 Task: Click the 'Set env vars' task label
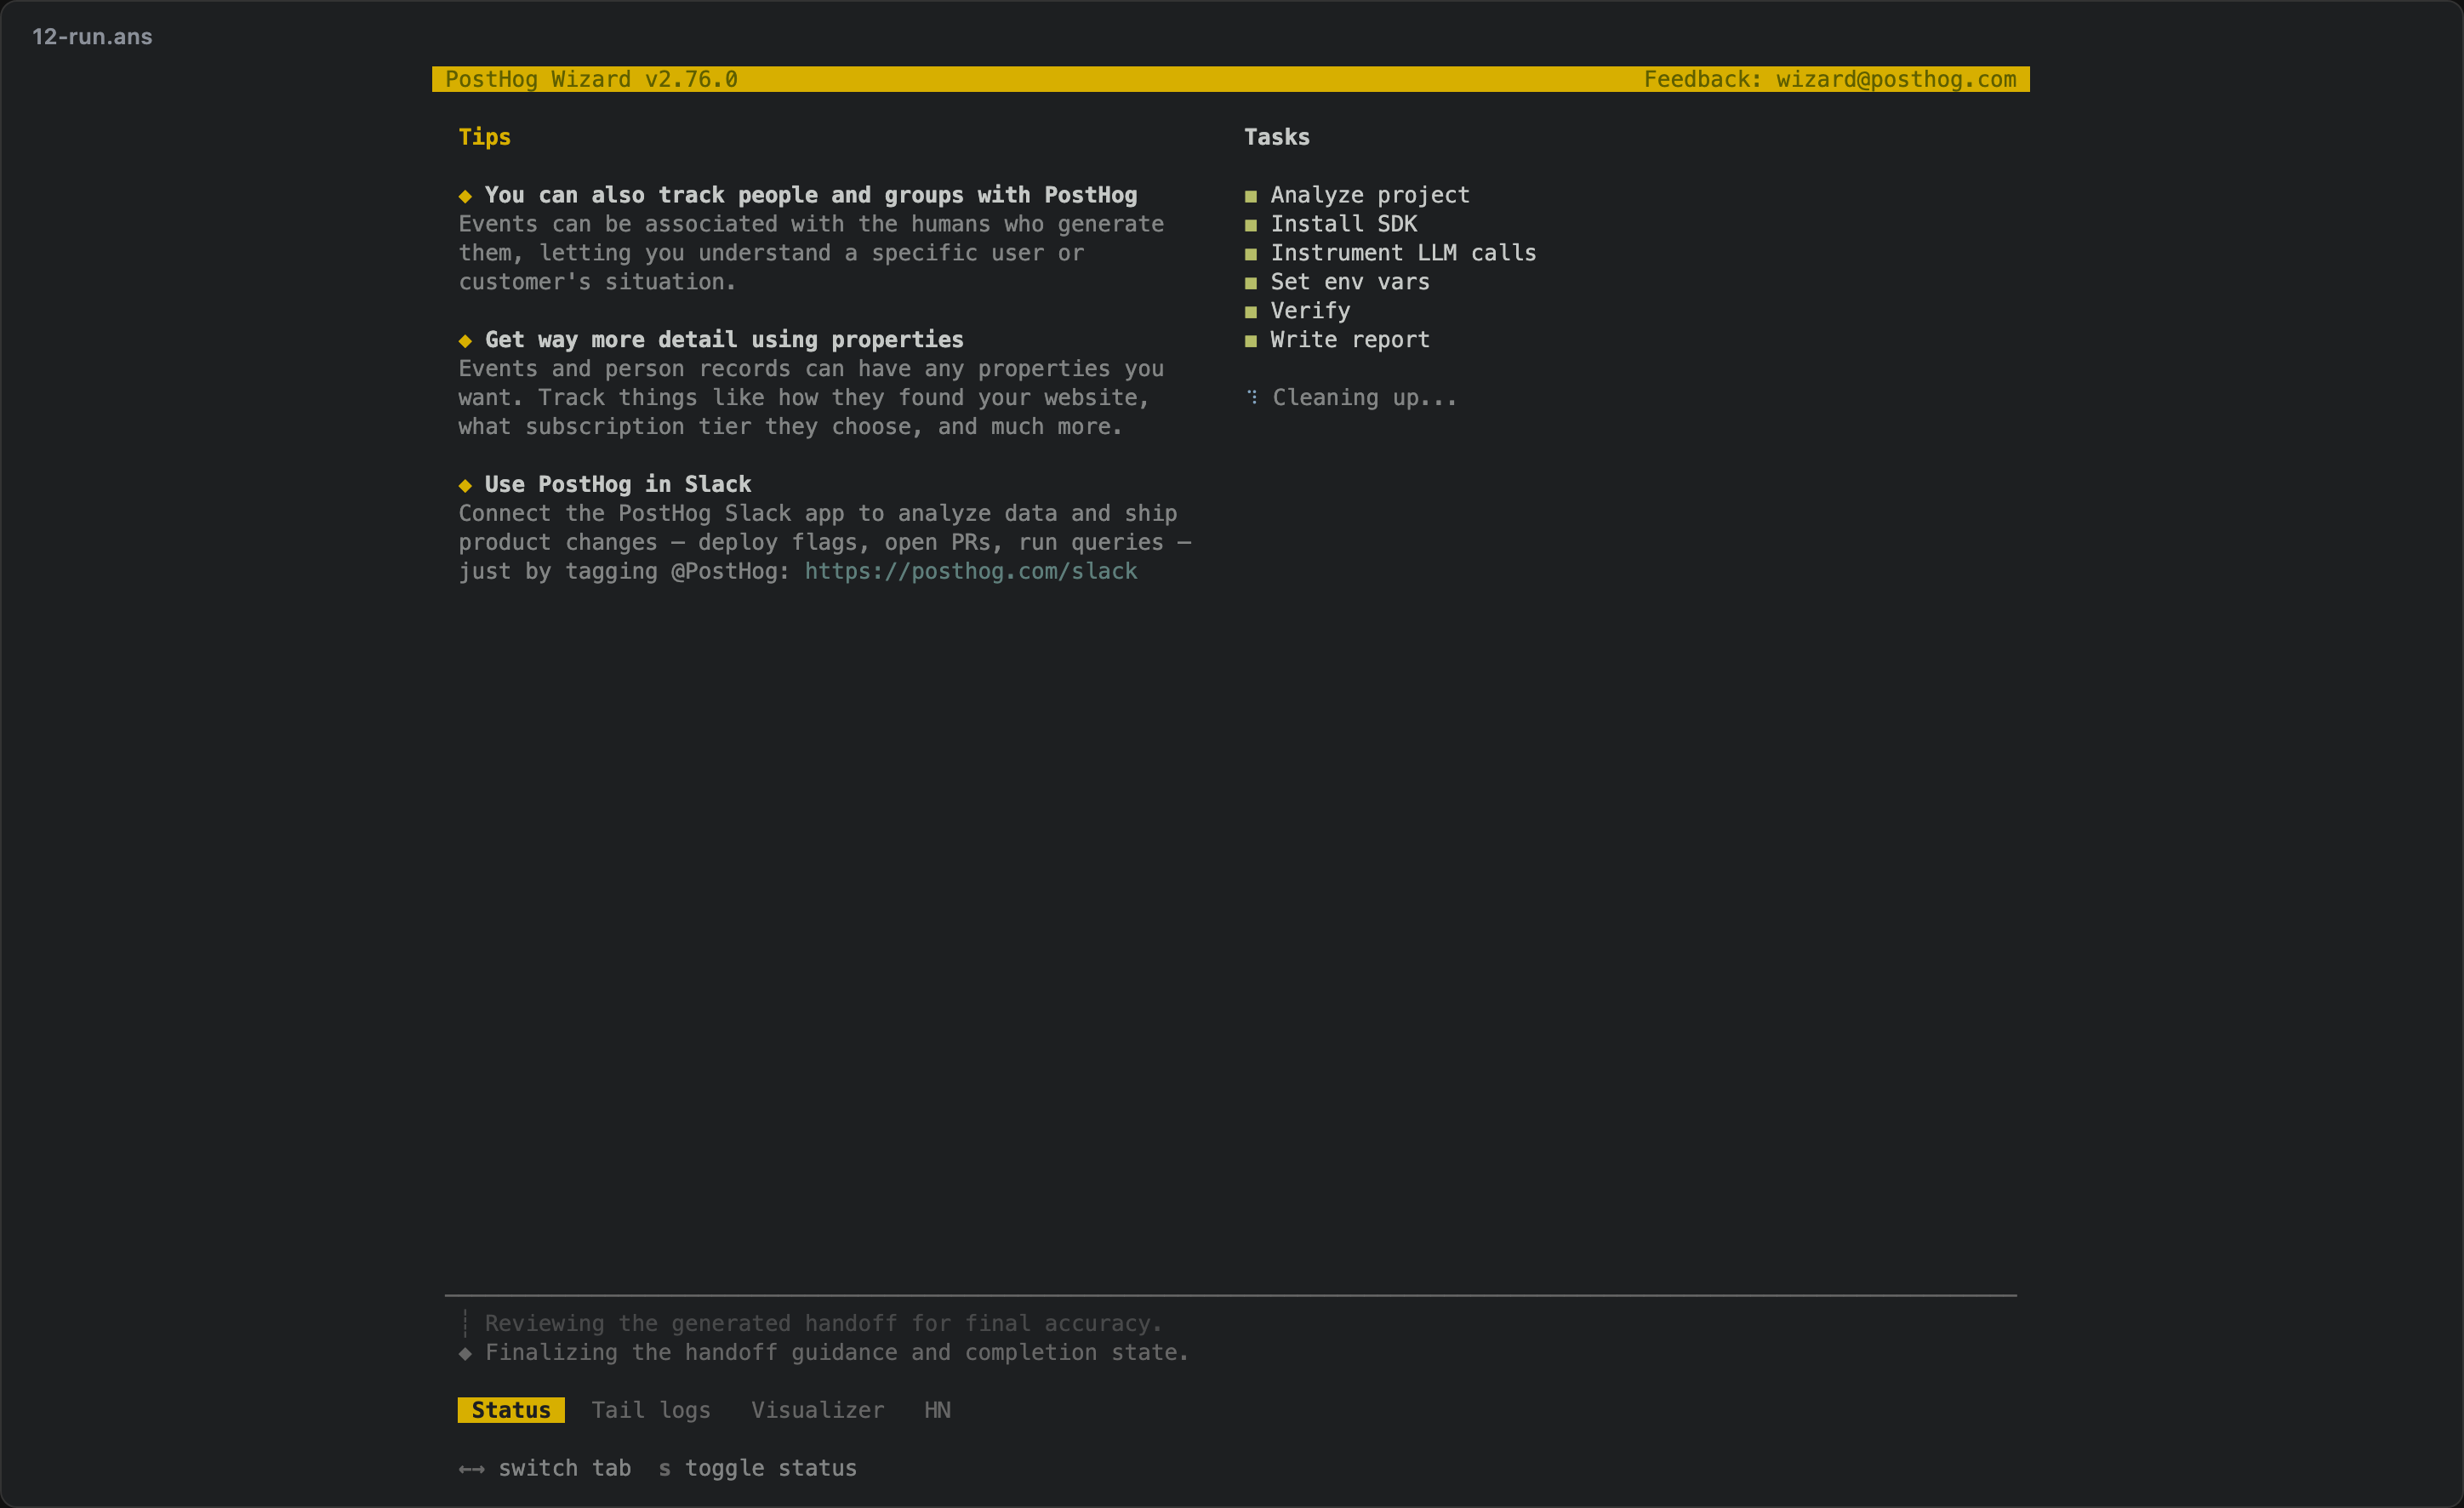click(1350, 282)
